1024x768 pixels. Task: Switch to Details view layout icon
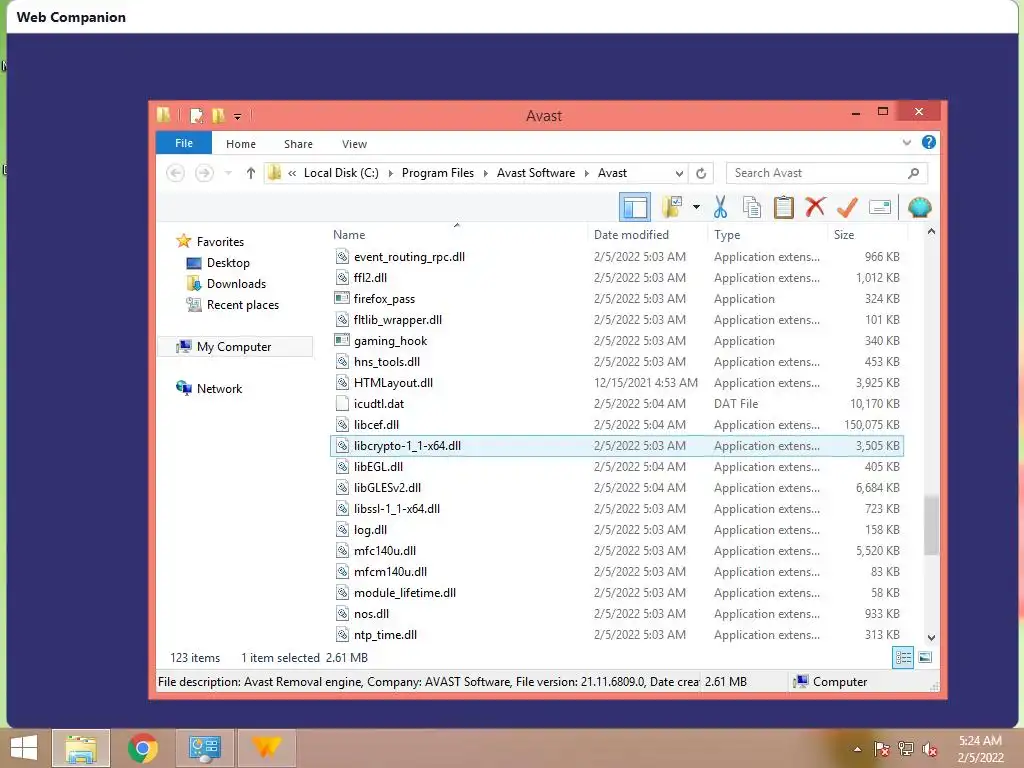coord(903,658)
